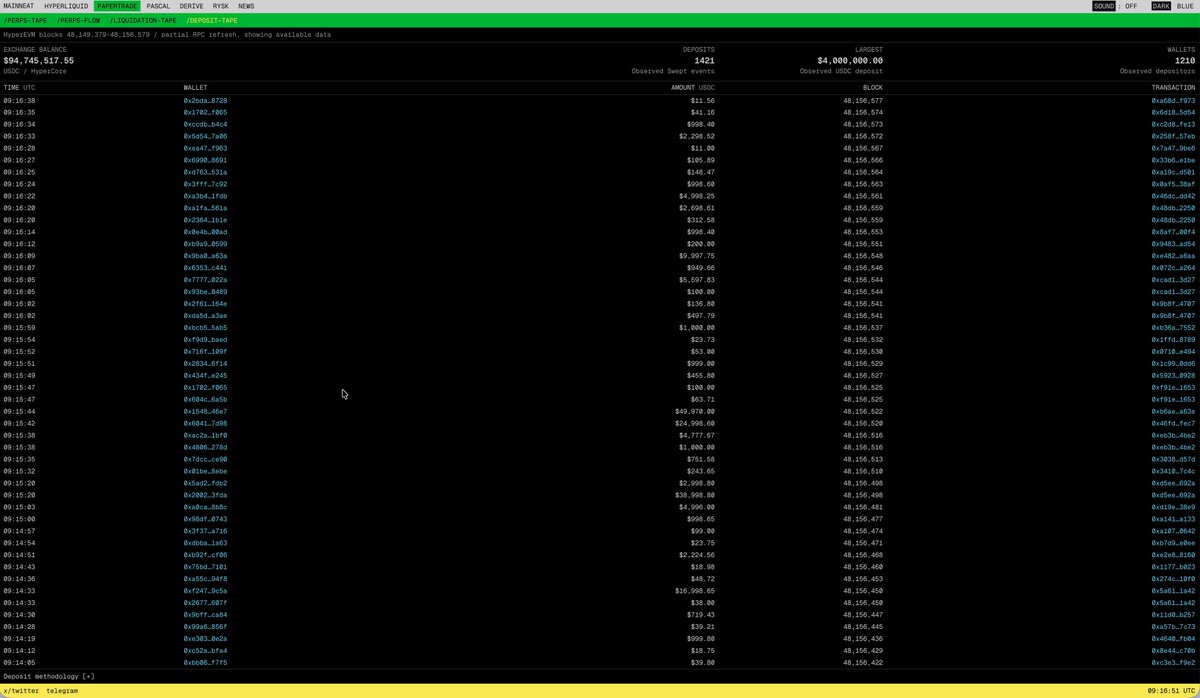
Task: Open the /LIQUIDATION-TAPE tab
Action: pyautogui.click(x=141, y=20)
